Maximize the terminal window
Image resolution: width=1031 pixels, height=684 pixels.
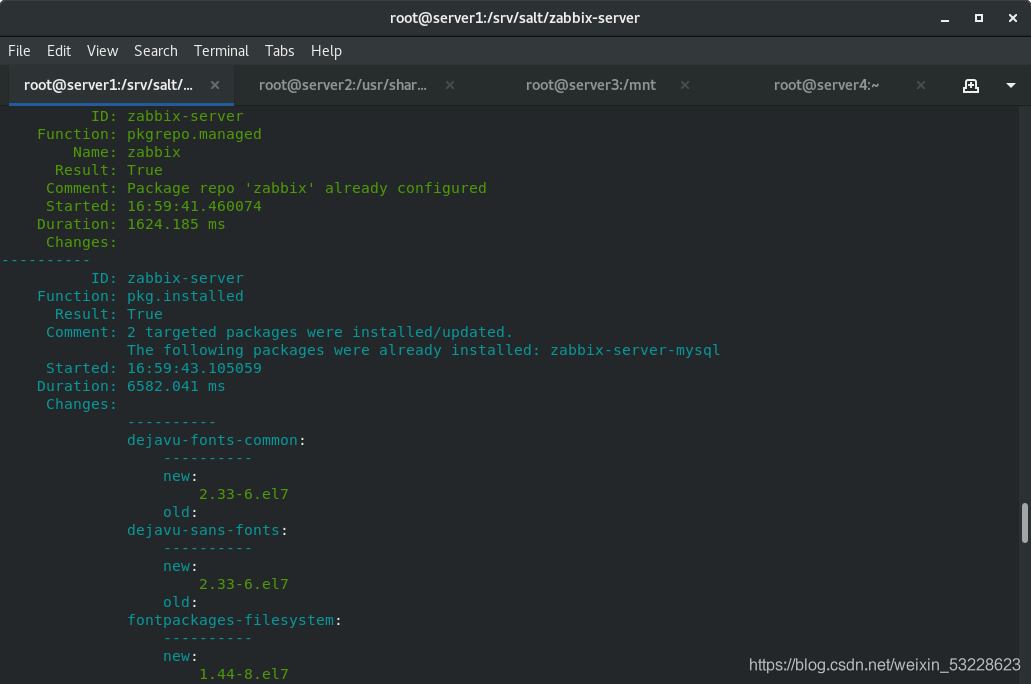tap(978, 18)
